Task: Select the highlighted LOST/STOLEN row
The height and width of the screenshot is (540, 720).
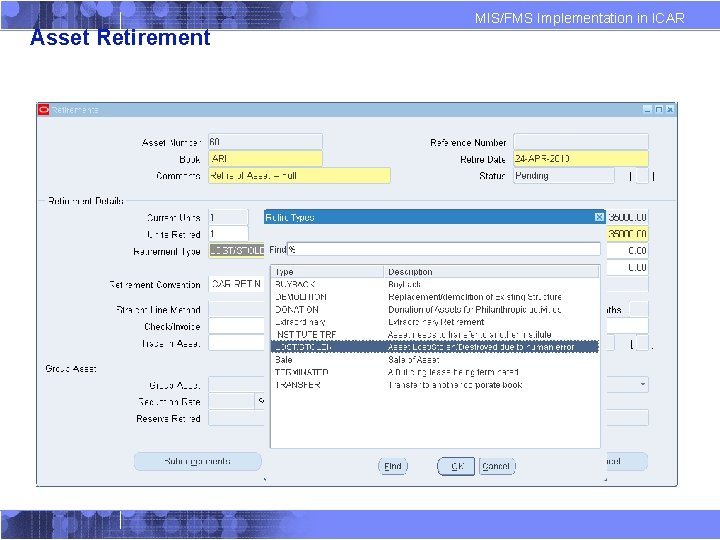Action: [434, 347]
